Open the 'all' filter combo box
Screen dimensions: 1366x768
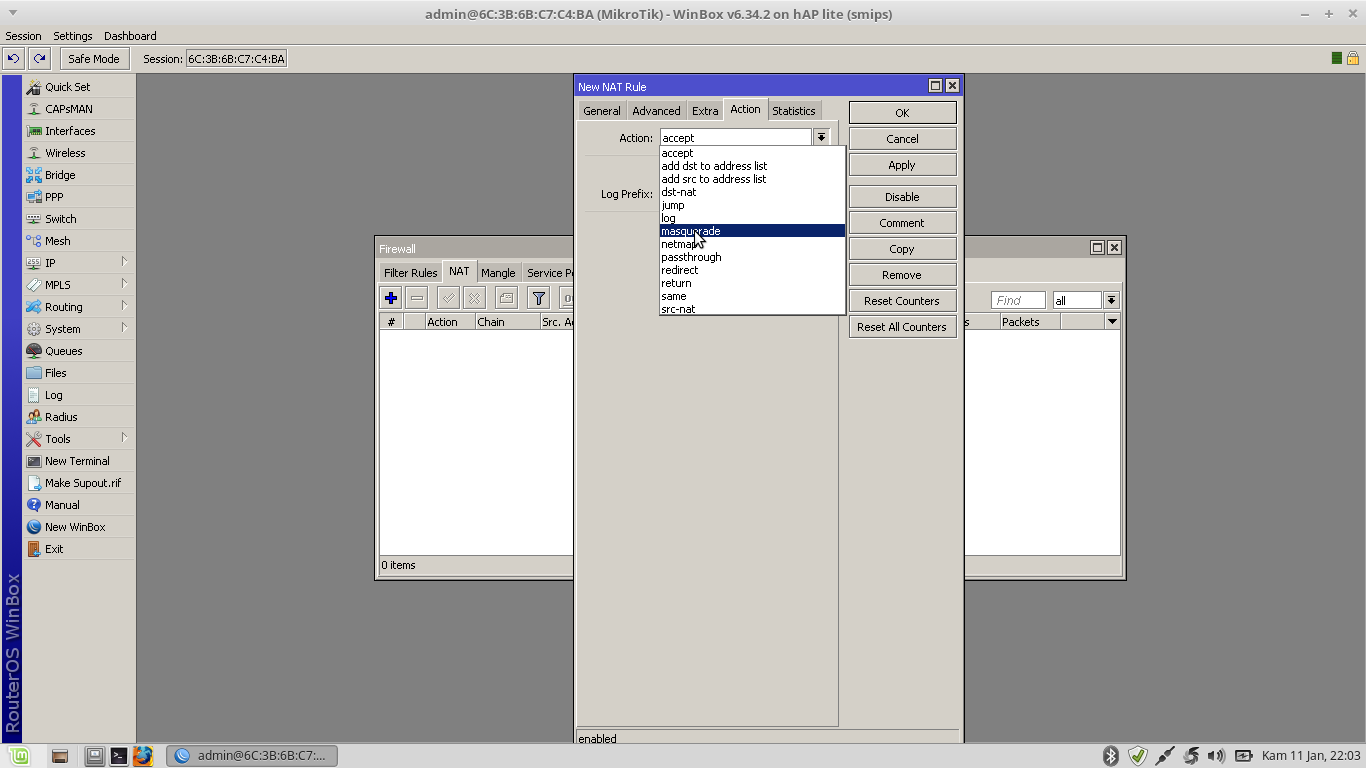(x=1076, y=299)
